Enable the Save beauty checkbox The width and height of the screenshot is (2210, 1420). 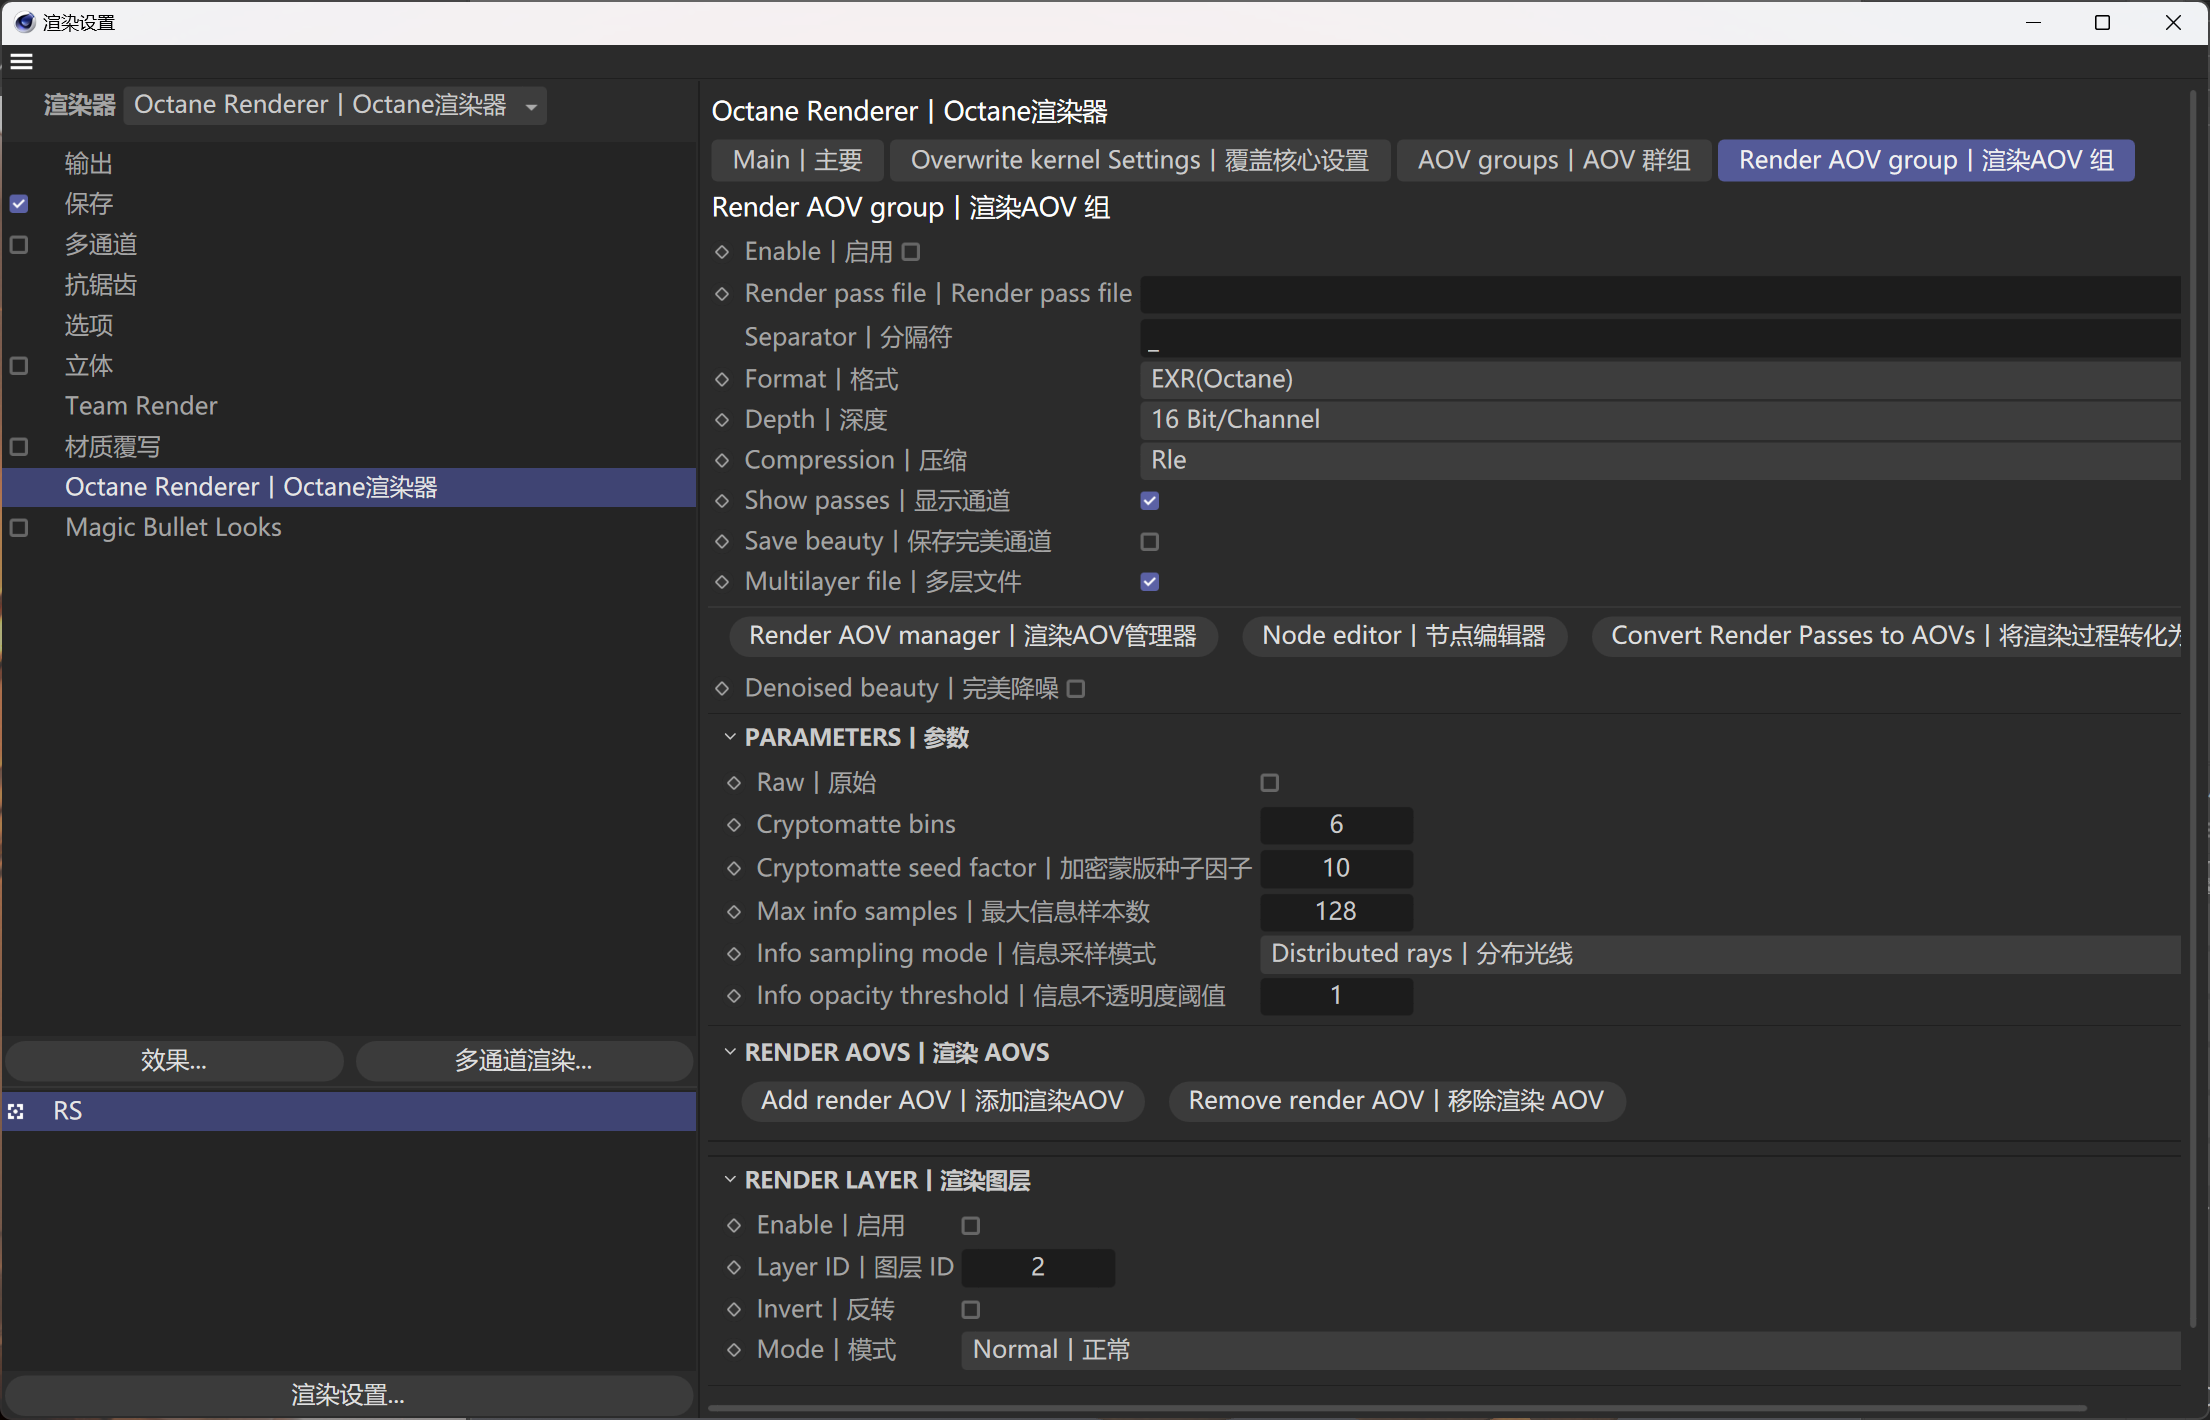point(1149,541)
